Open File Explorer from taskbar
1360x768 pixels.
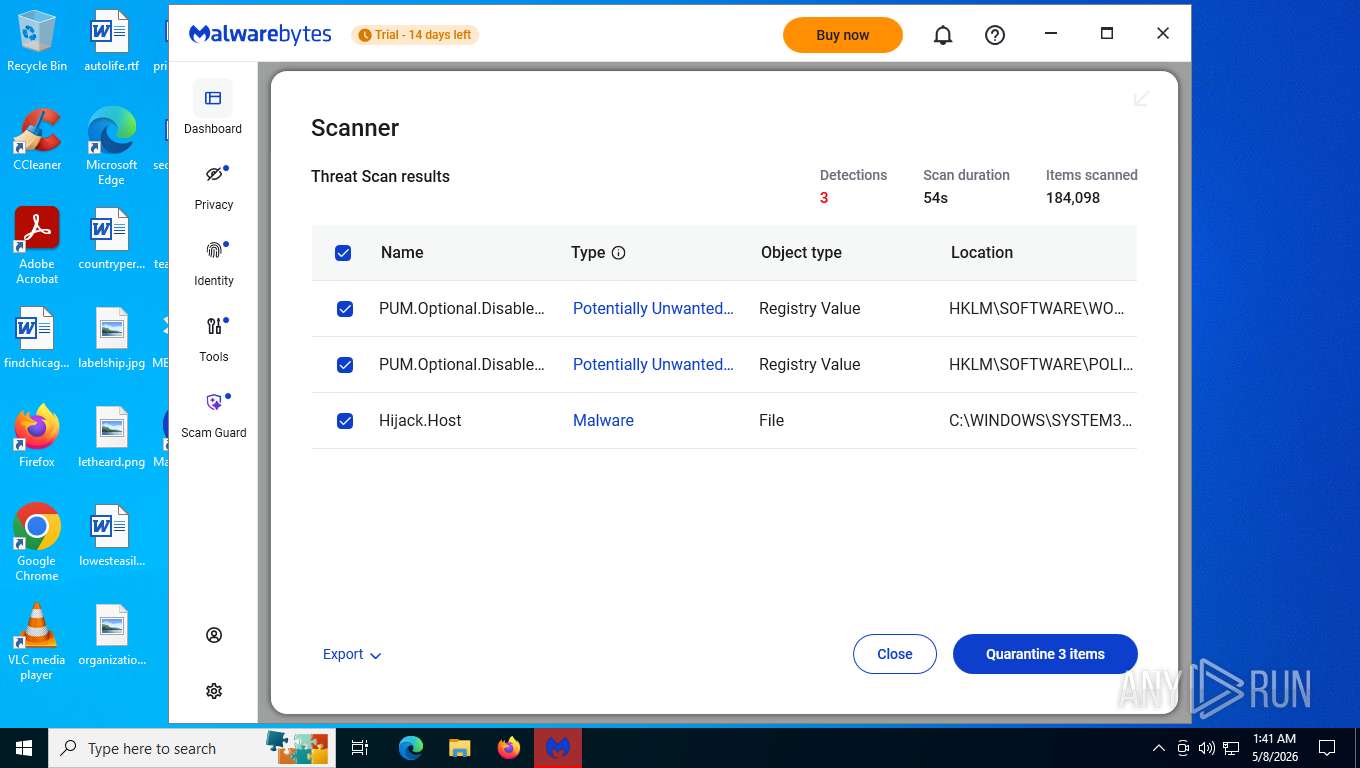tap(460, 748)
